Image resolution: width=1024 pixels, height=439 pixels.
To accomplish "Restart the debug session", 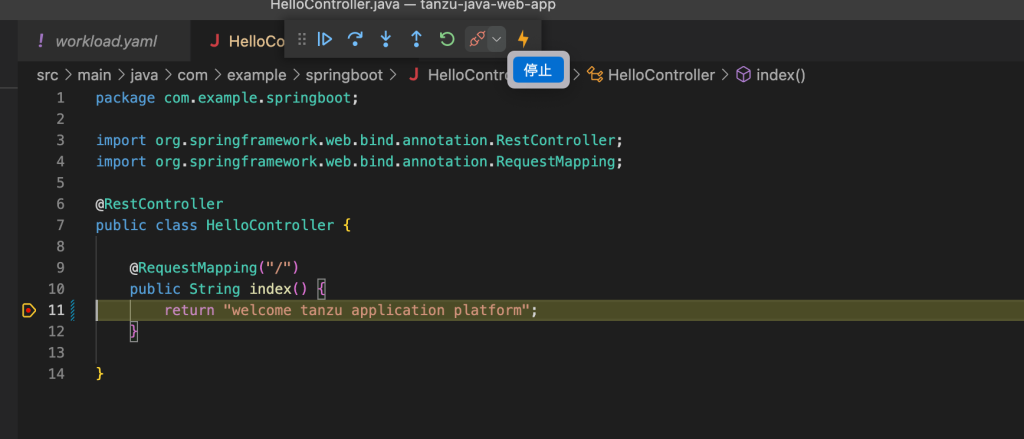I will click(x=447, y=39).
